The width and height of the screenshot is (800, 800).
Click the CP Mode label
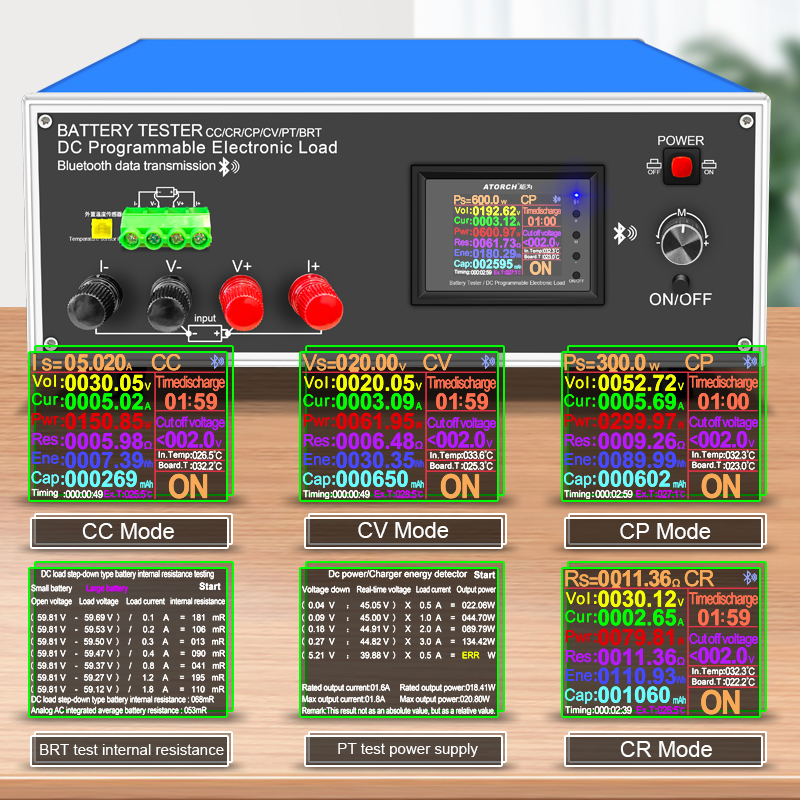[x=665, y=532]
